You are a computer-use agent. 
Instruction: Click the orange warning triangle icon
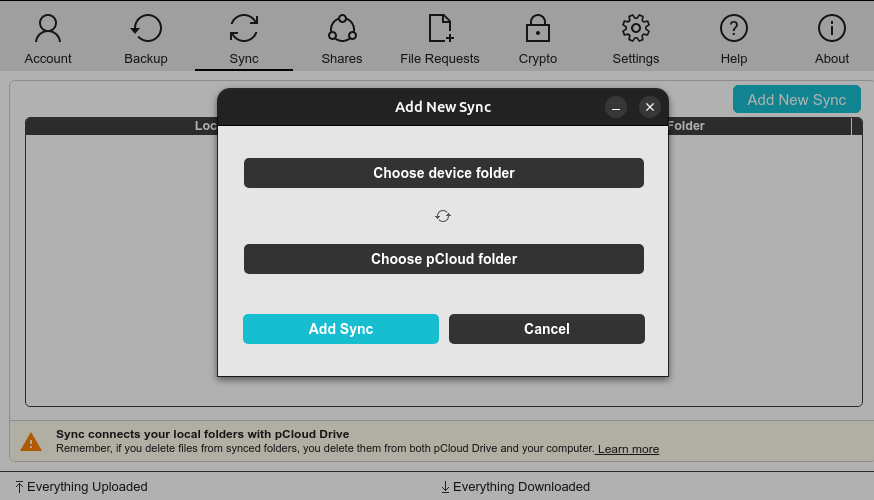tap(31, 442)
